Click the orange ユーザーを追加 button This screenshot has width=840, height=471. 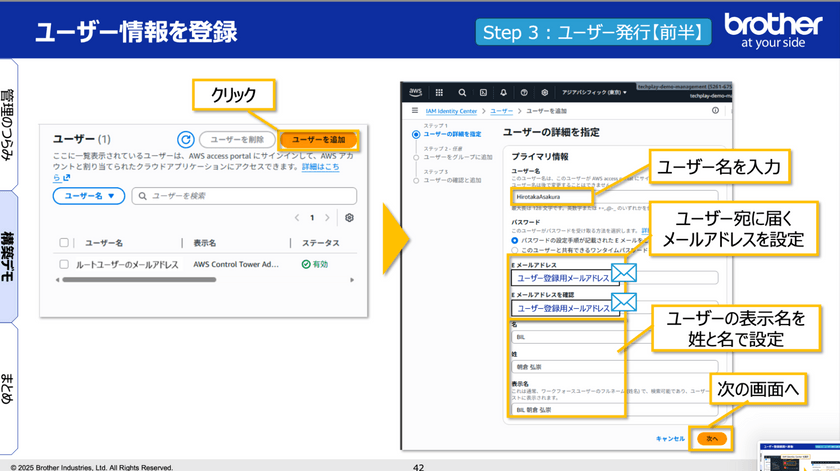click(x=318, y=141)
